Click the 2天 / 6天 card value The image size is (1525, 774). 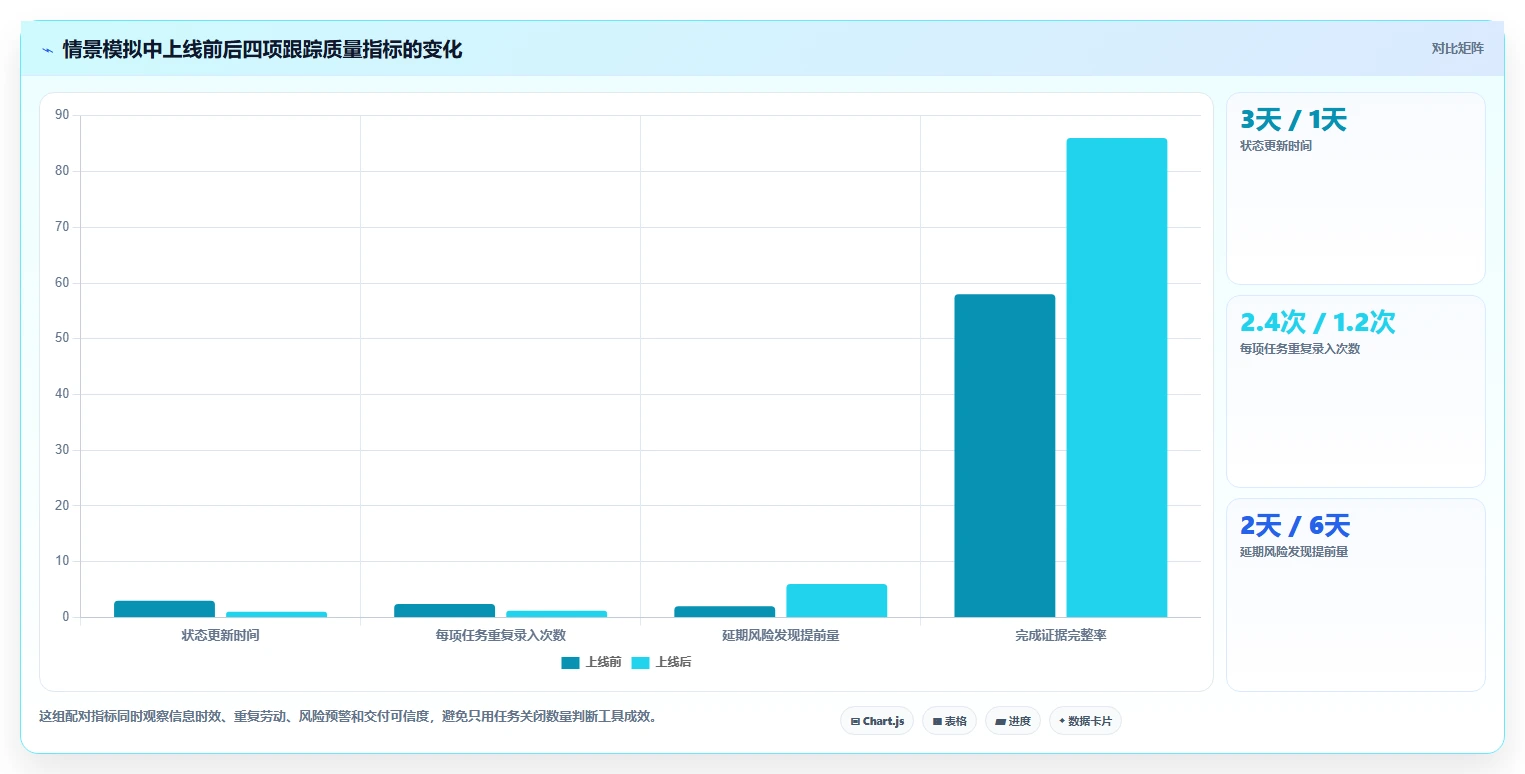(1295, 525)
